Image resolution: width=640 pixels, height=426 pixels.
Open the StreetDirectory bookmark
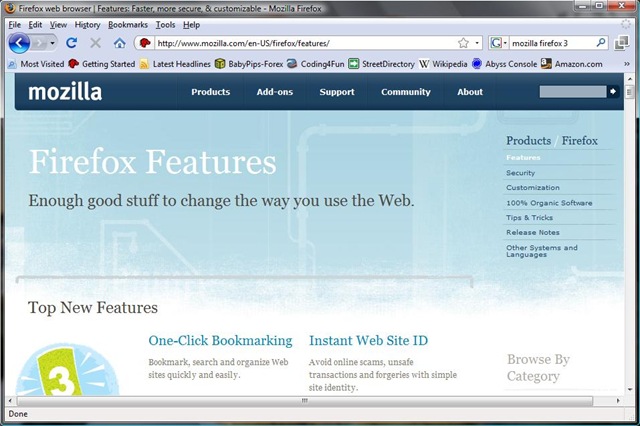(381, 64)
